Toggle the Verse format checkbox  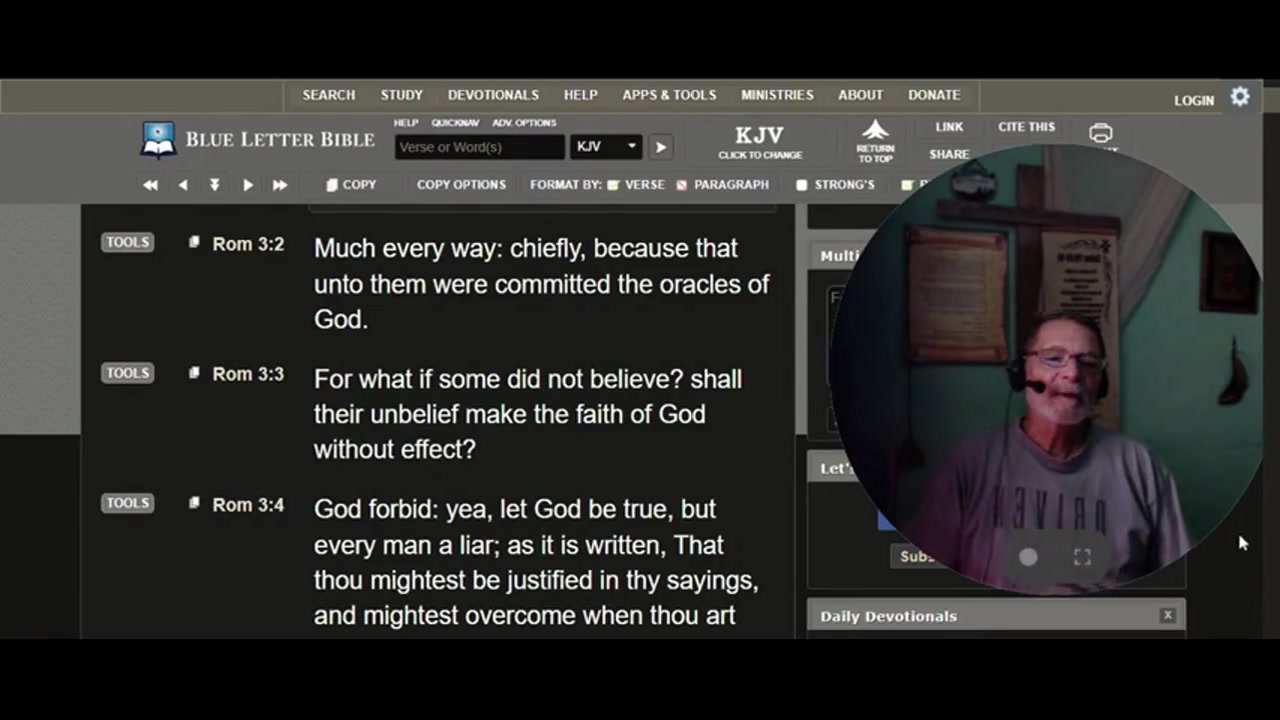point(613,185)
